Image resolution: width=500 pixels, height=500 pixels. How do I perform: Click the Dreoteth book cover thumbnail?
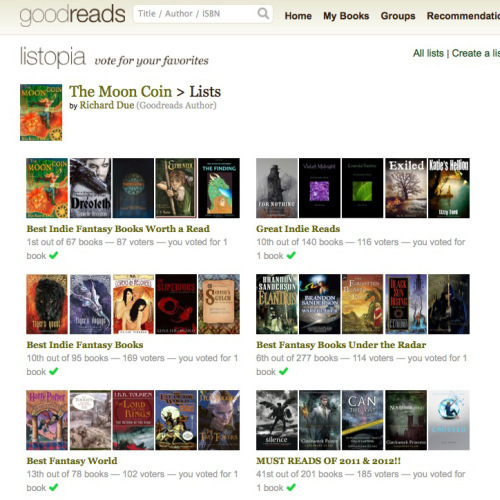[x=90, y=188]
